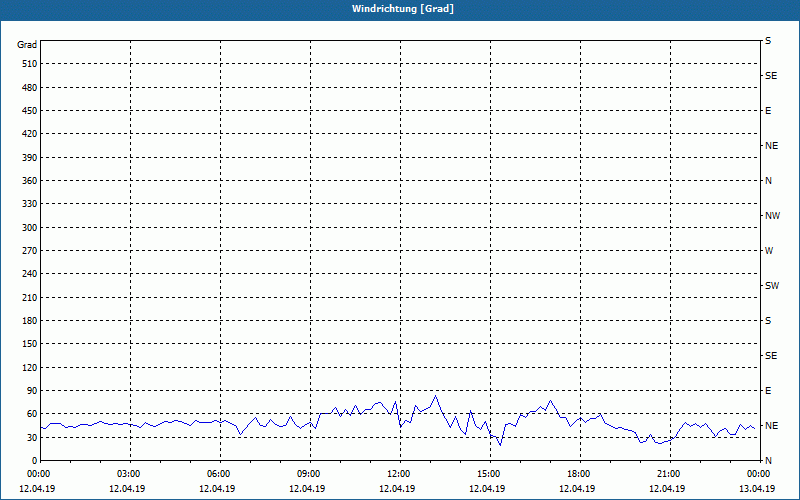Click the 390 label on degree axis
This screenshot has height=500, width=800.
(x=28, y=157)
